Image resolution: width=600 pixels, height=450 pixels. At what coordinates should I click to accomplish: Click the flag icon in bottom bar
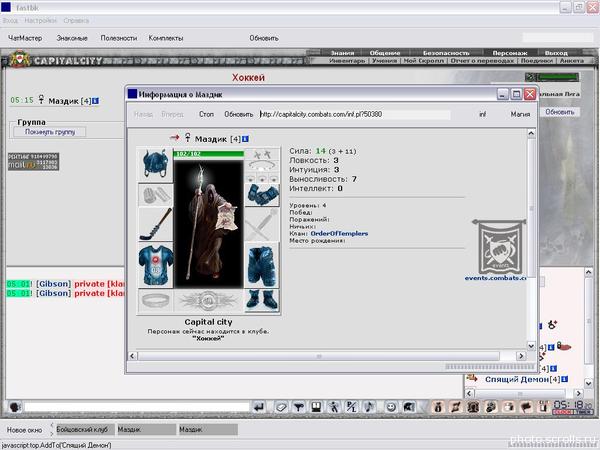(526, 407)
